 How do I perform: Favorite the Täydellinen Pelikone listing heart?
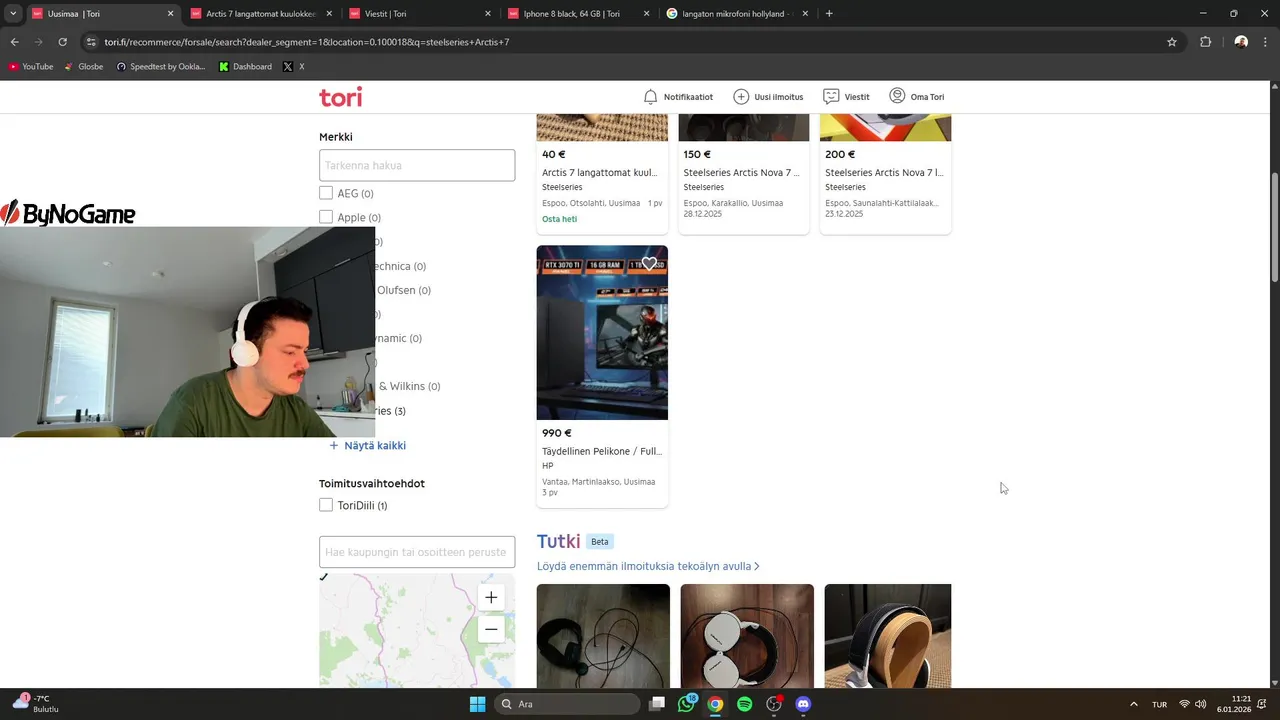[649, 264]
